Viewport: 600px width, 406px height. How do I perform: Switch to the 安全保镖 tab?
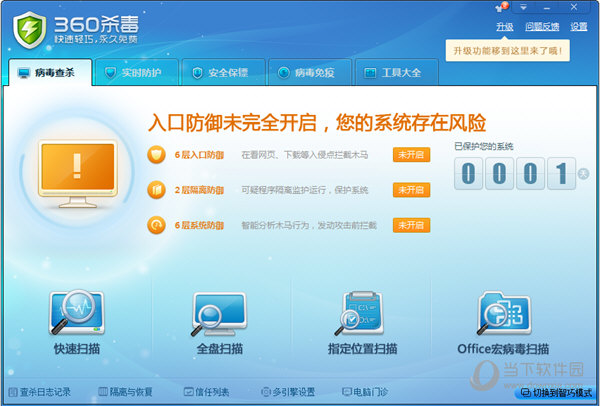[223, 72]
